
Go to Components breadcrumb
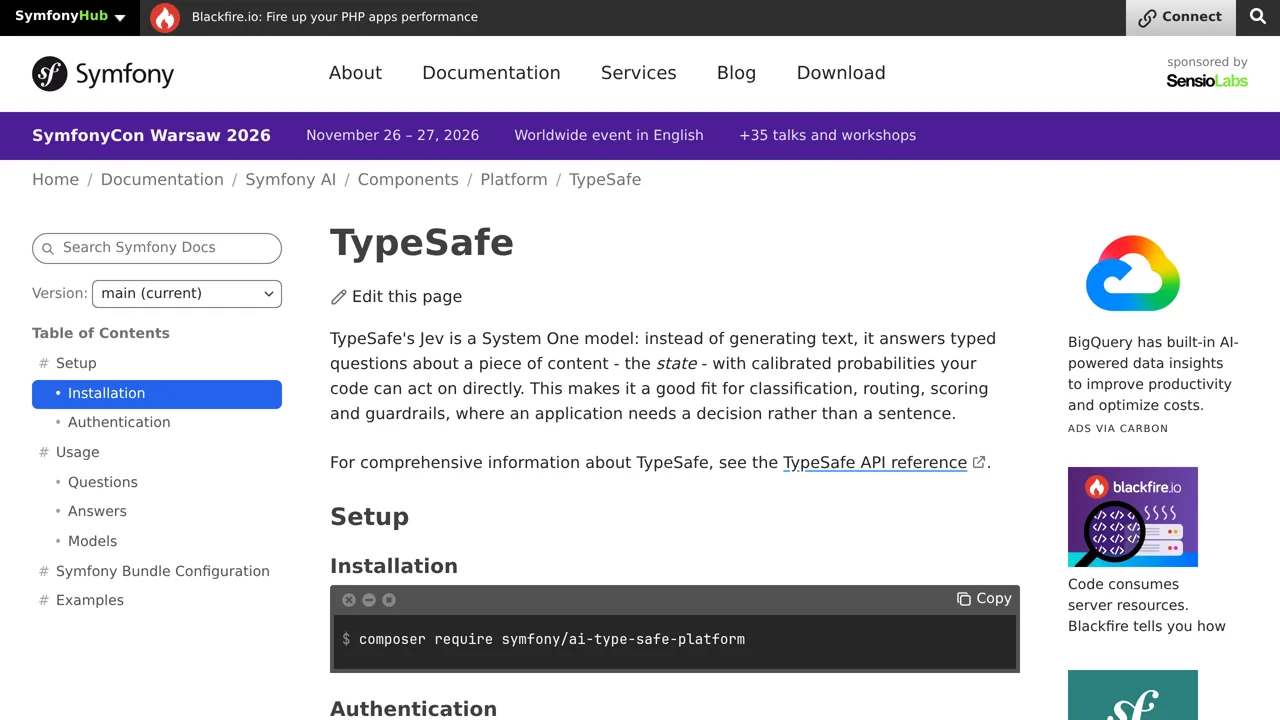click(x=408, y=180)
